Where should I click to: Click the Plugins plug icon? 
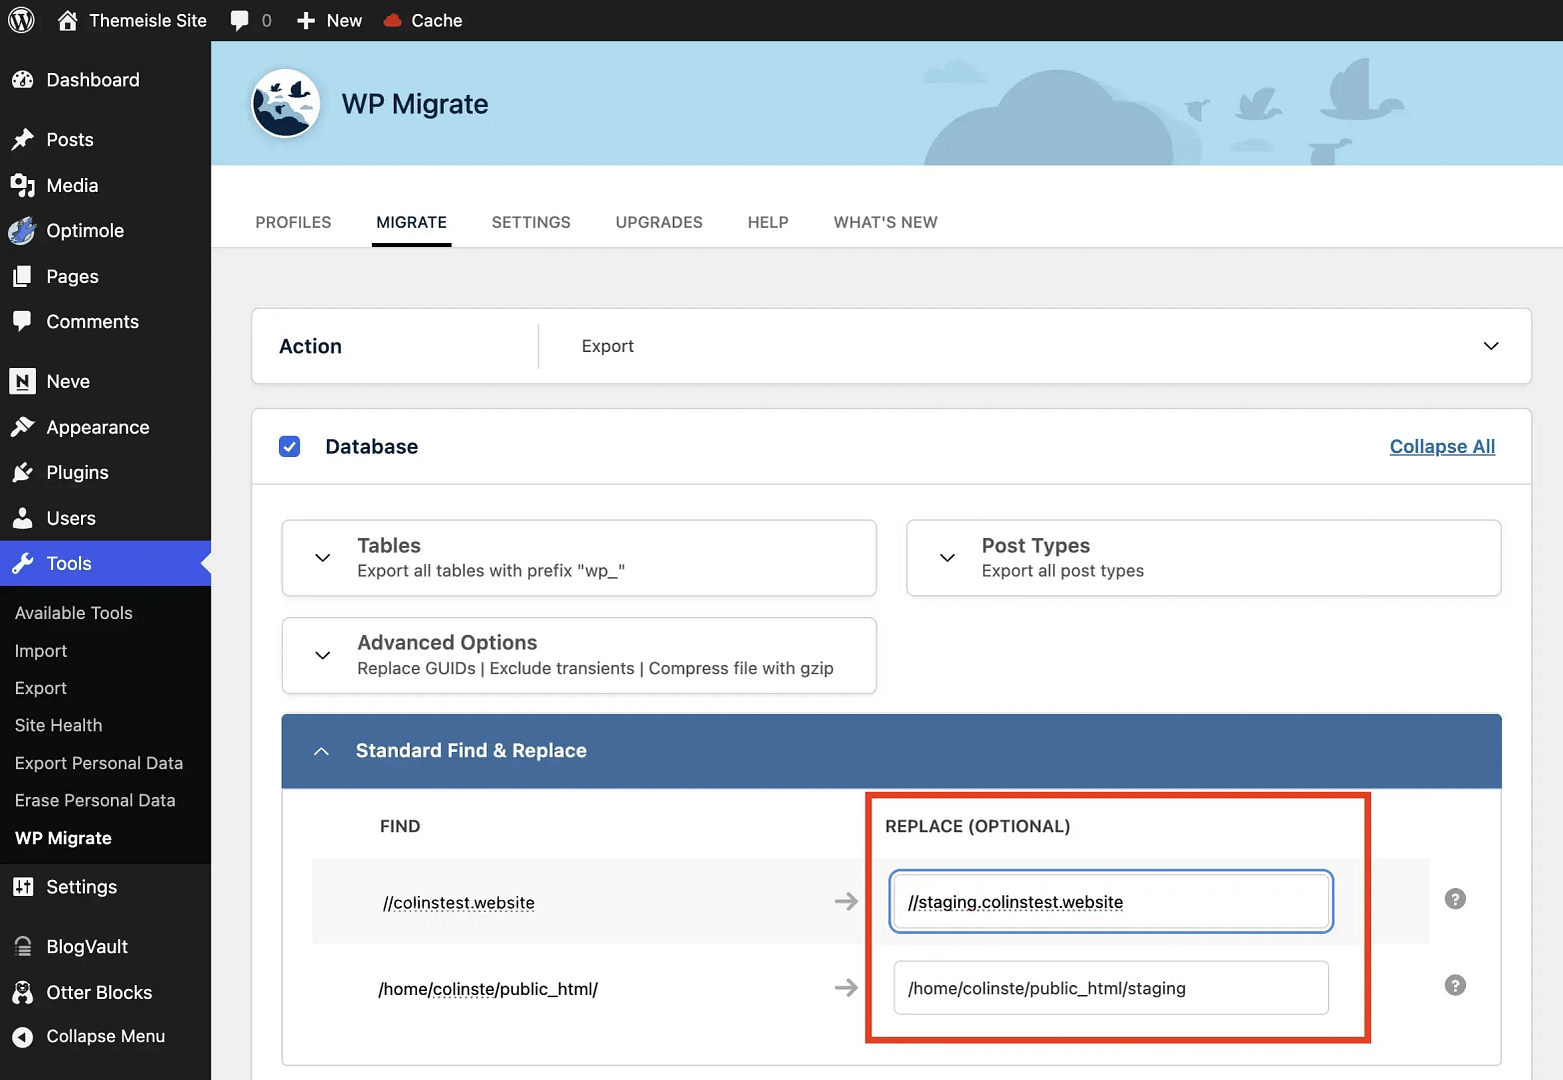click(x=22, y=472)
